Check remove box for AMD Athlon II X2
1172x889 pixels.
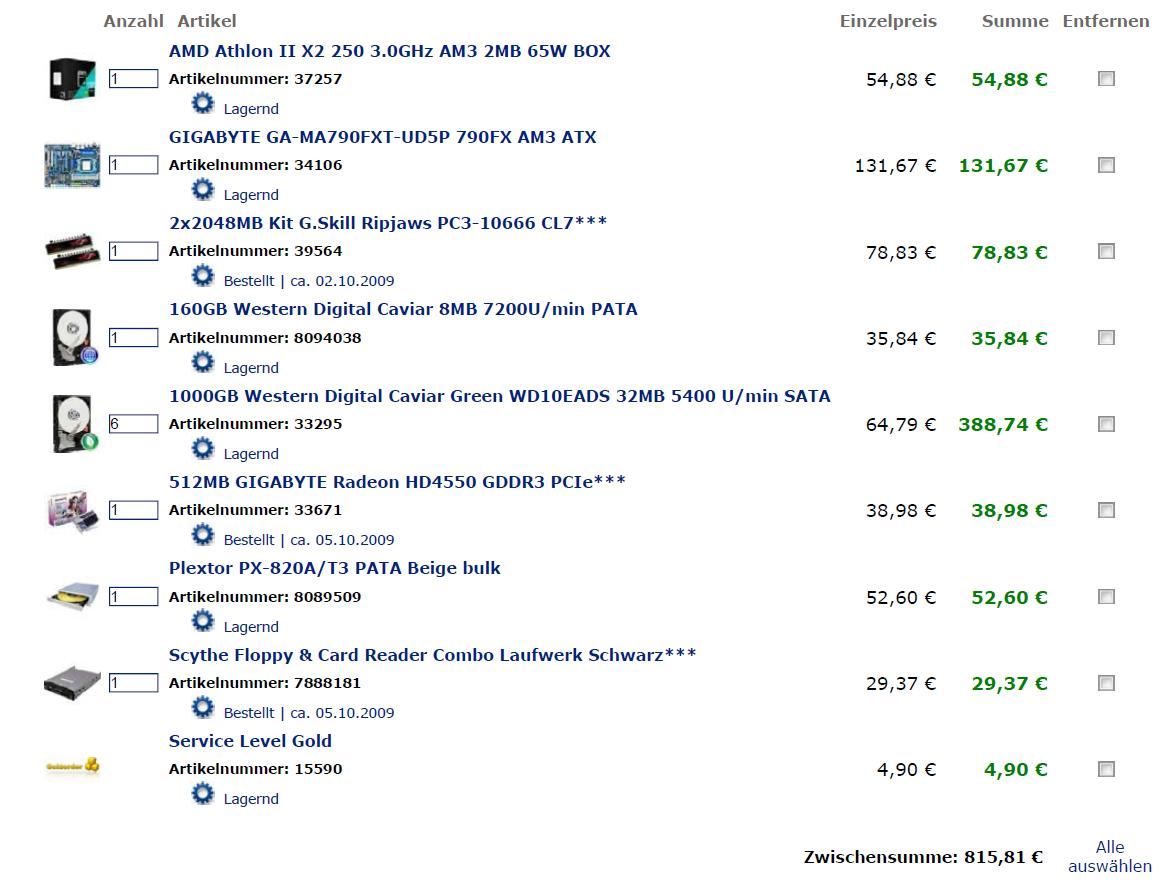(x=1106, y=79)
